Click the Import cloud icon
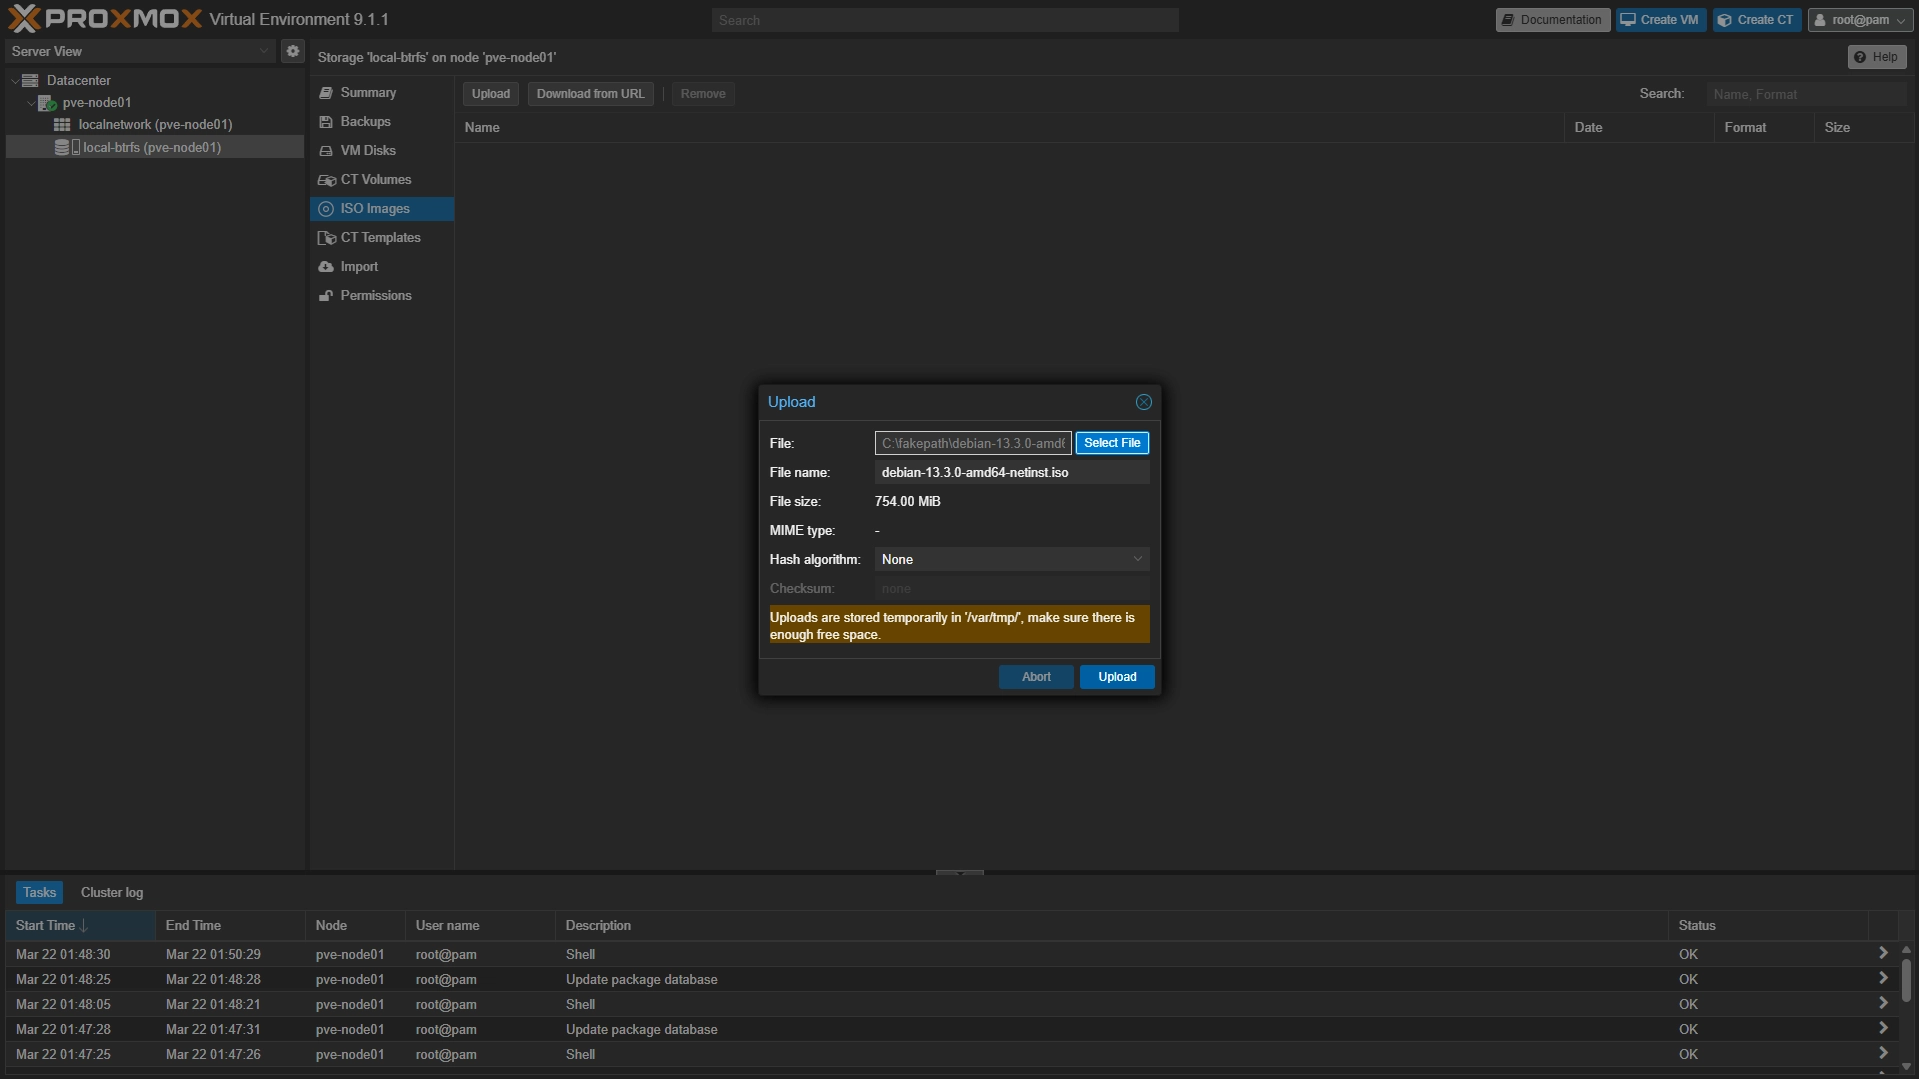The height and width of the screenshot is (1079, 1919). tap(326, 267)
